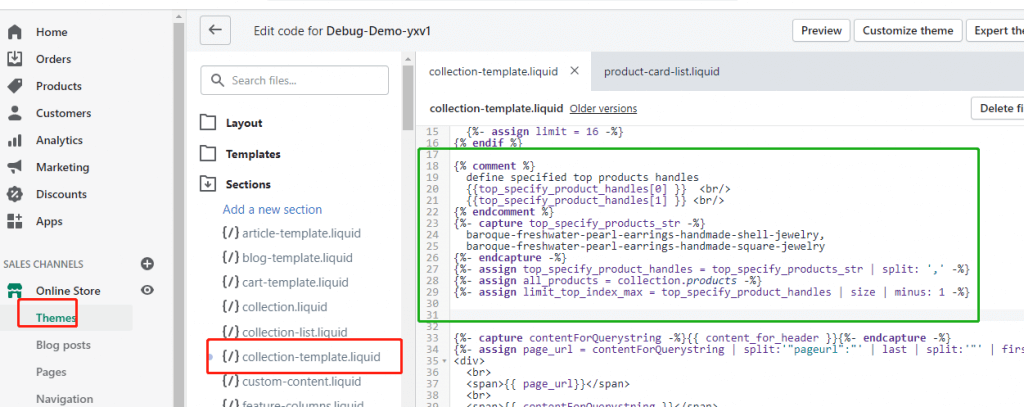Open the Older versions link

pos(603,108)
